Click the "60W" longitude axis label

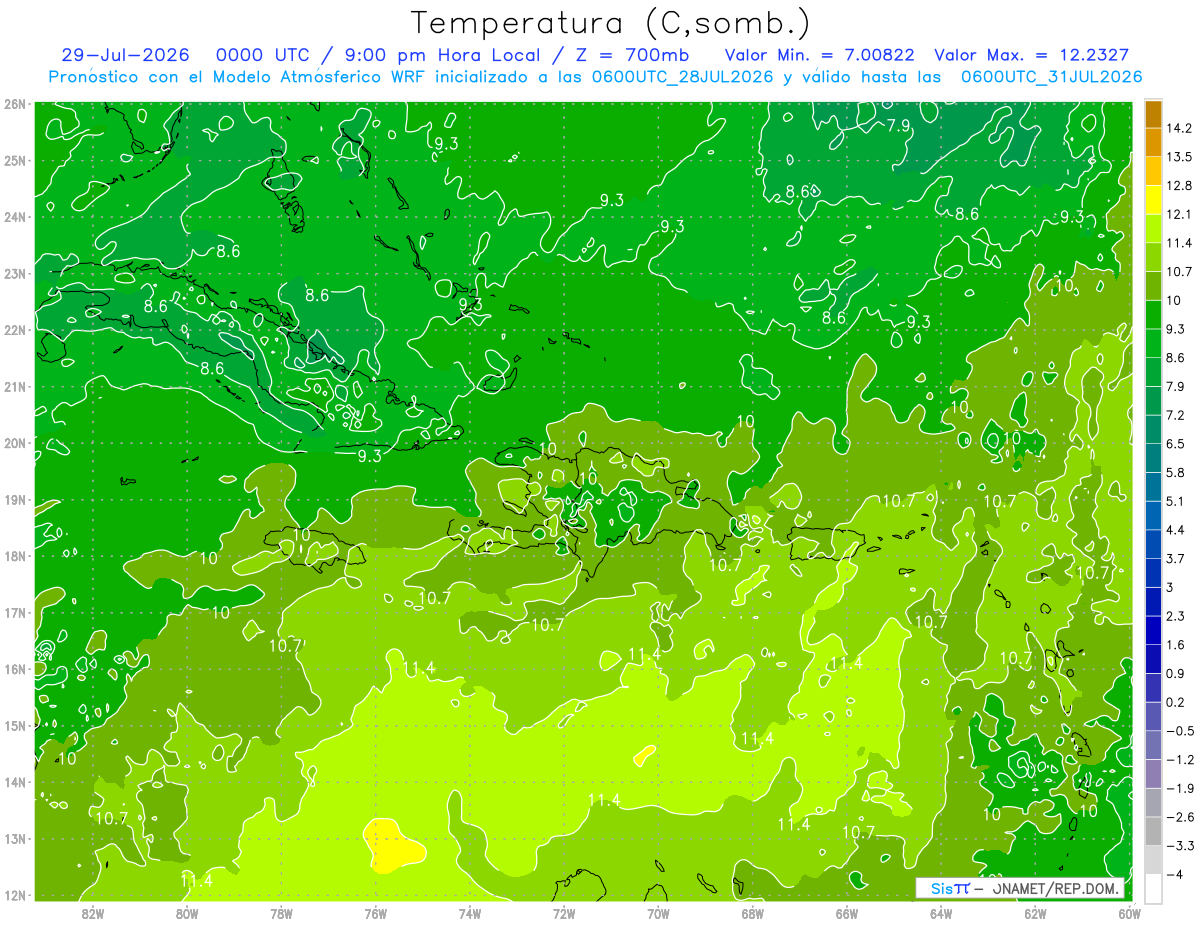point(1130,913)
